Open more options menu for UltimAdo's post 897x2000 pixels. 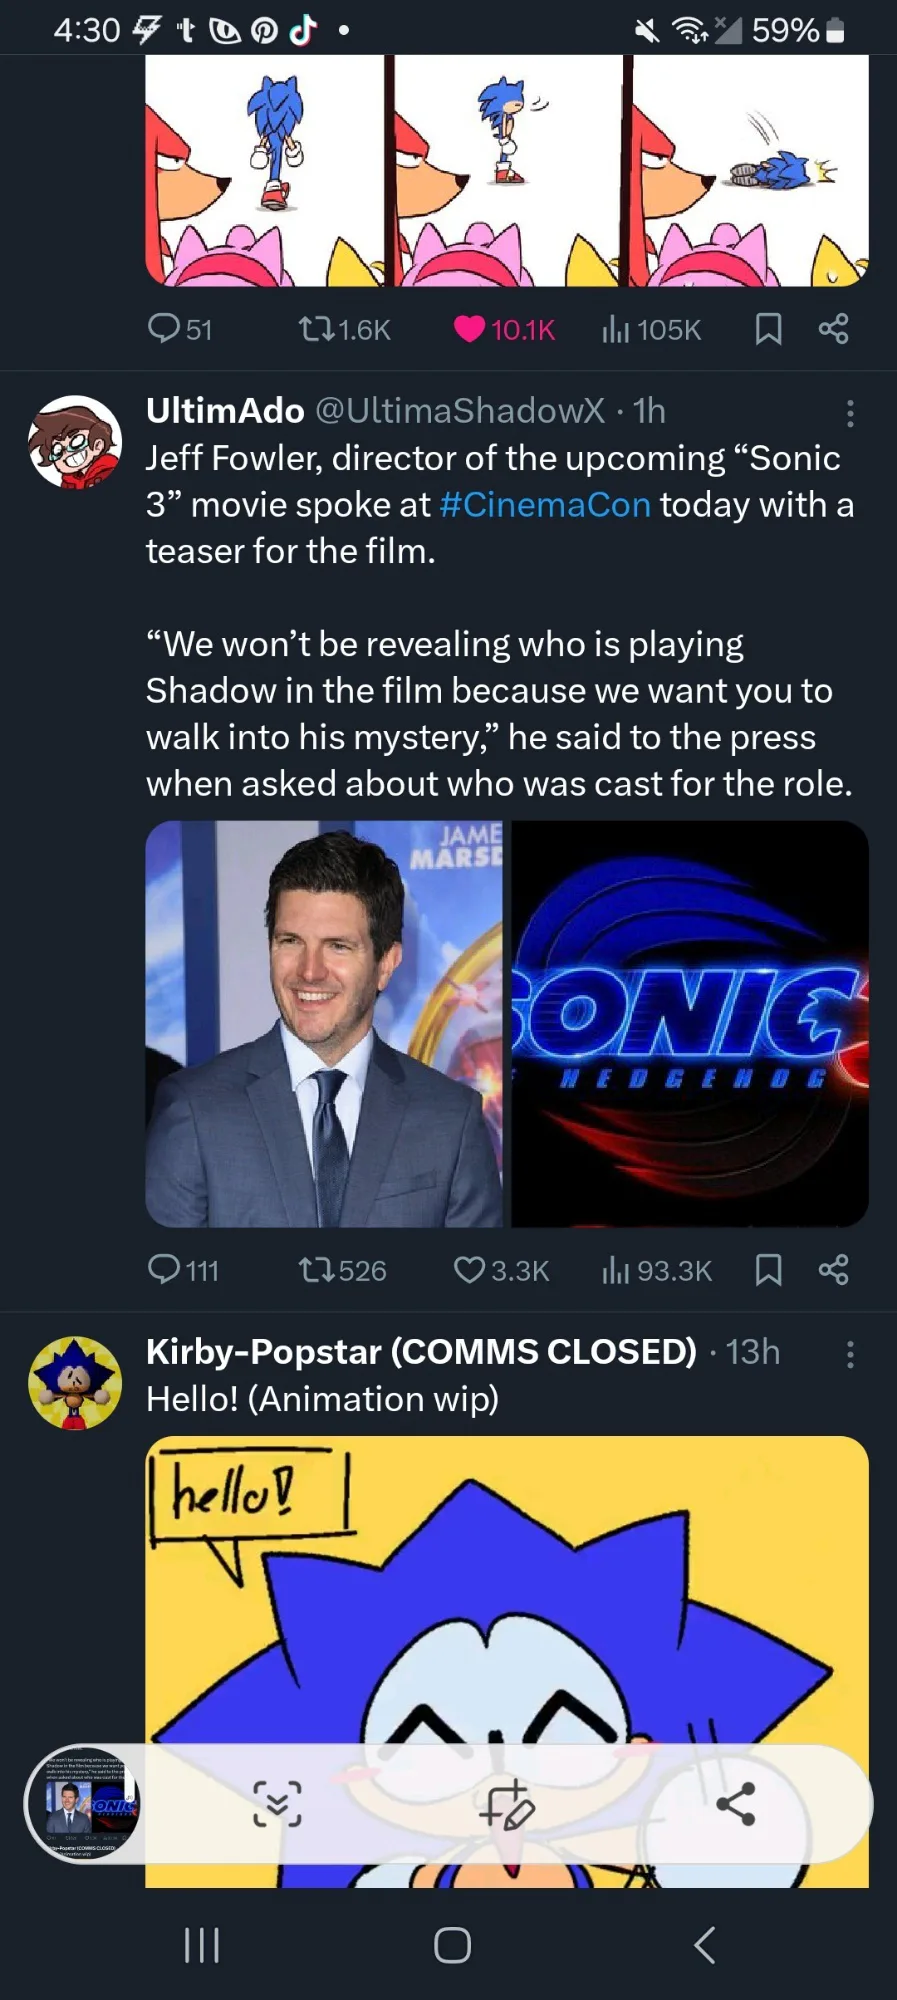point(850,413)
